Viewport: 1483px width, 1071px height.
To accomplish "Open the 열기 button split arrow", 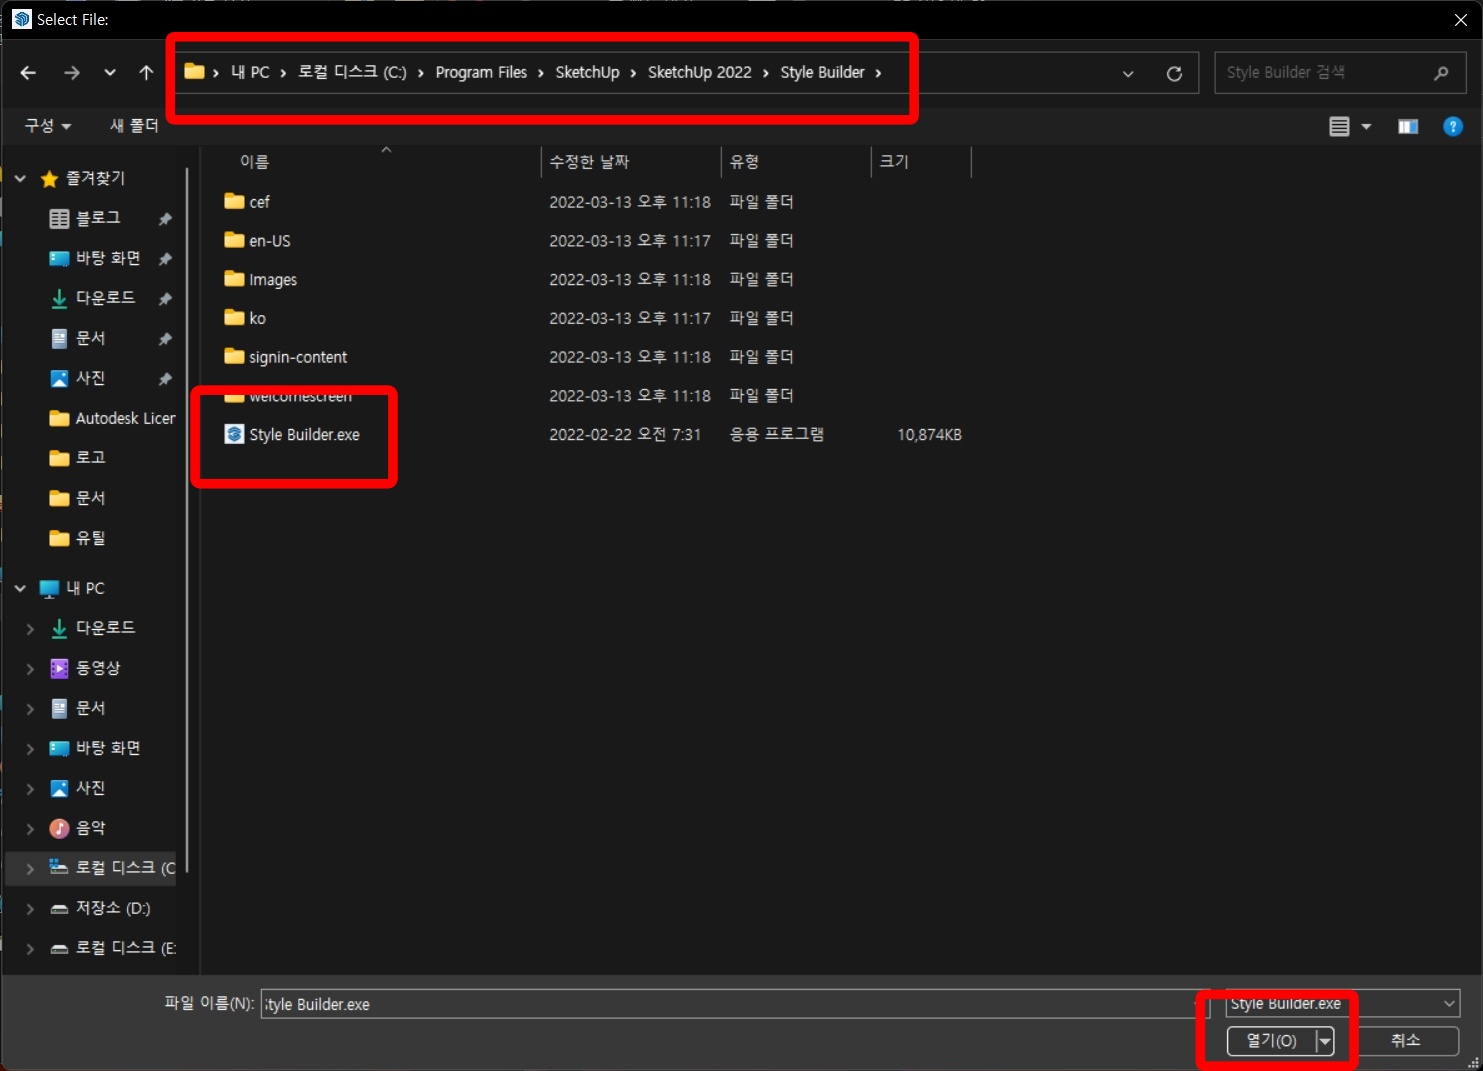I will pos(1325,1041).
